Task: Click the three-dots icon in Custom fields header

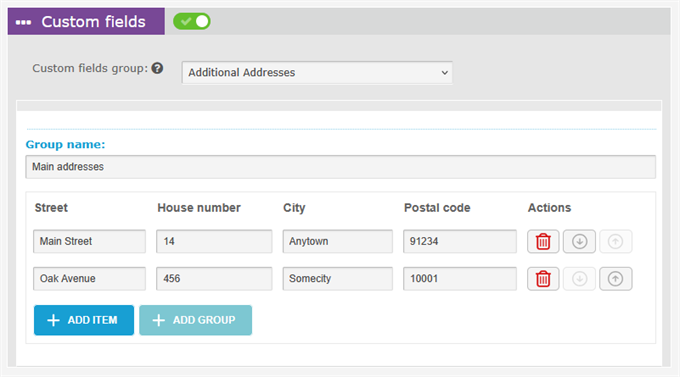Action: click(23, 22)
